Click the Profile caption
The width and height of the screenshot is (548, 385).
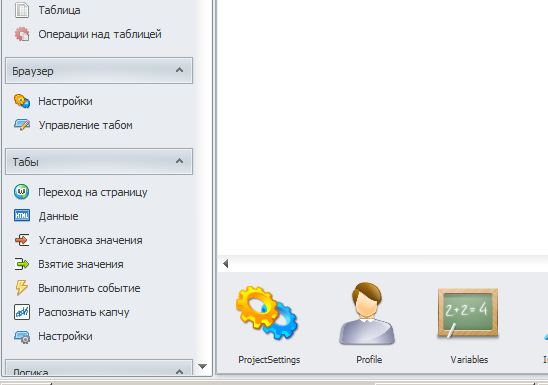(x=369, y=359)
